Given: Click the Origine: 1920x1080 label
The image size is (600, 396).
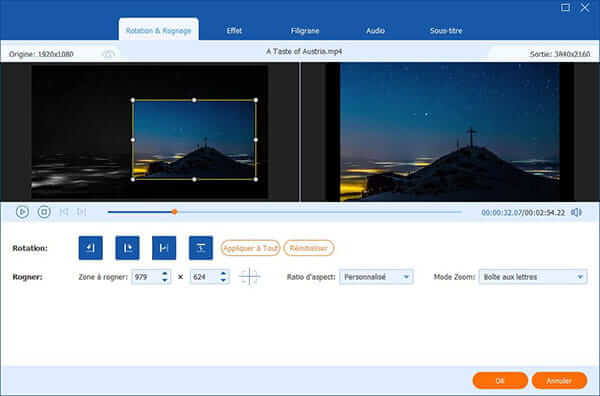Looking at the screenshot, I should coord(41,54).
